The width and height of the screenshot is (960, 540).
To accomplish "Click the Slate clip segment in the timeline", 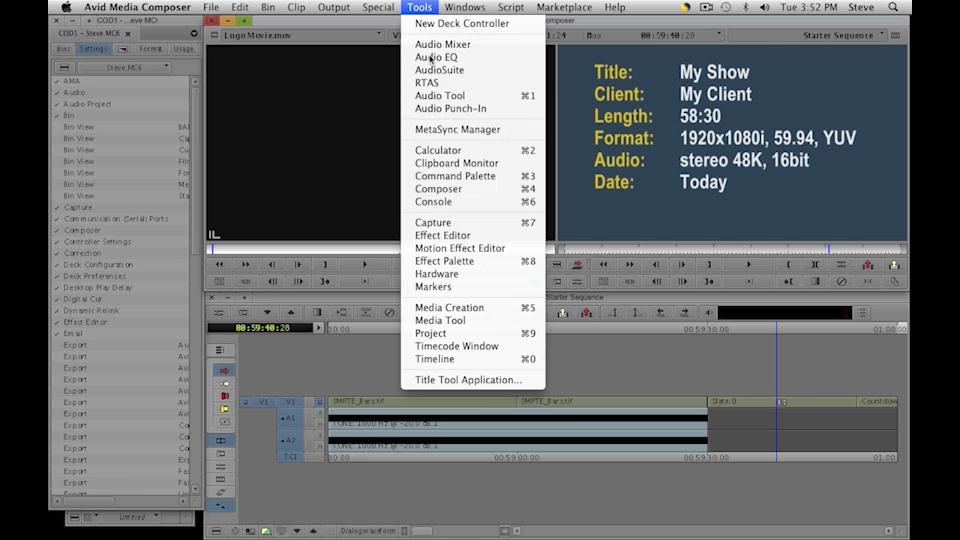I will (782, 402).
